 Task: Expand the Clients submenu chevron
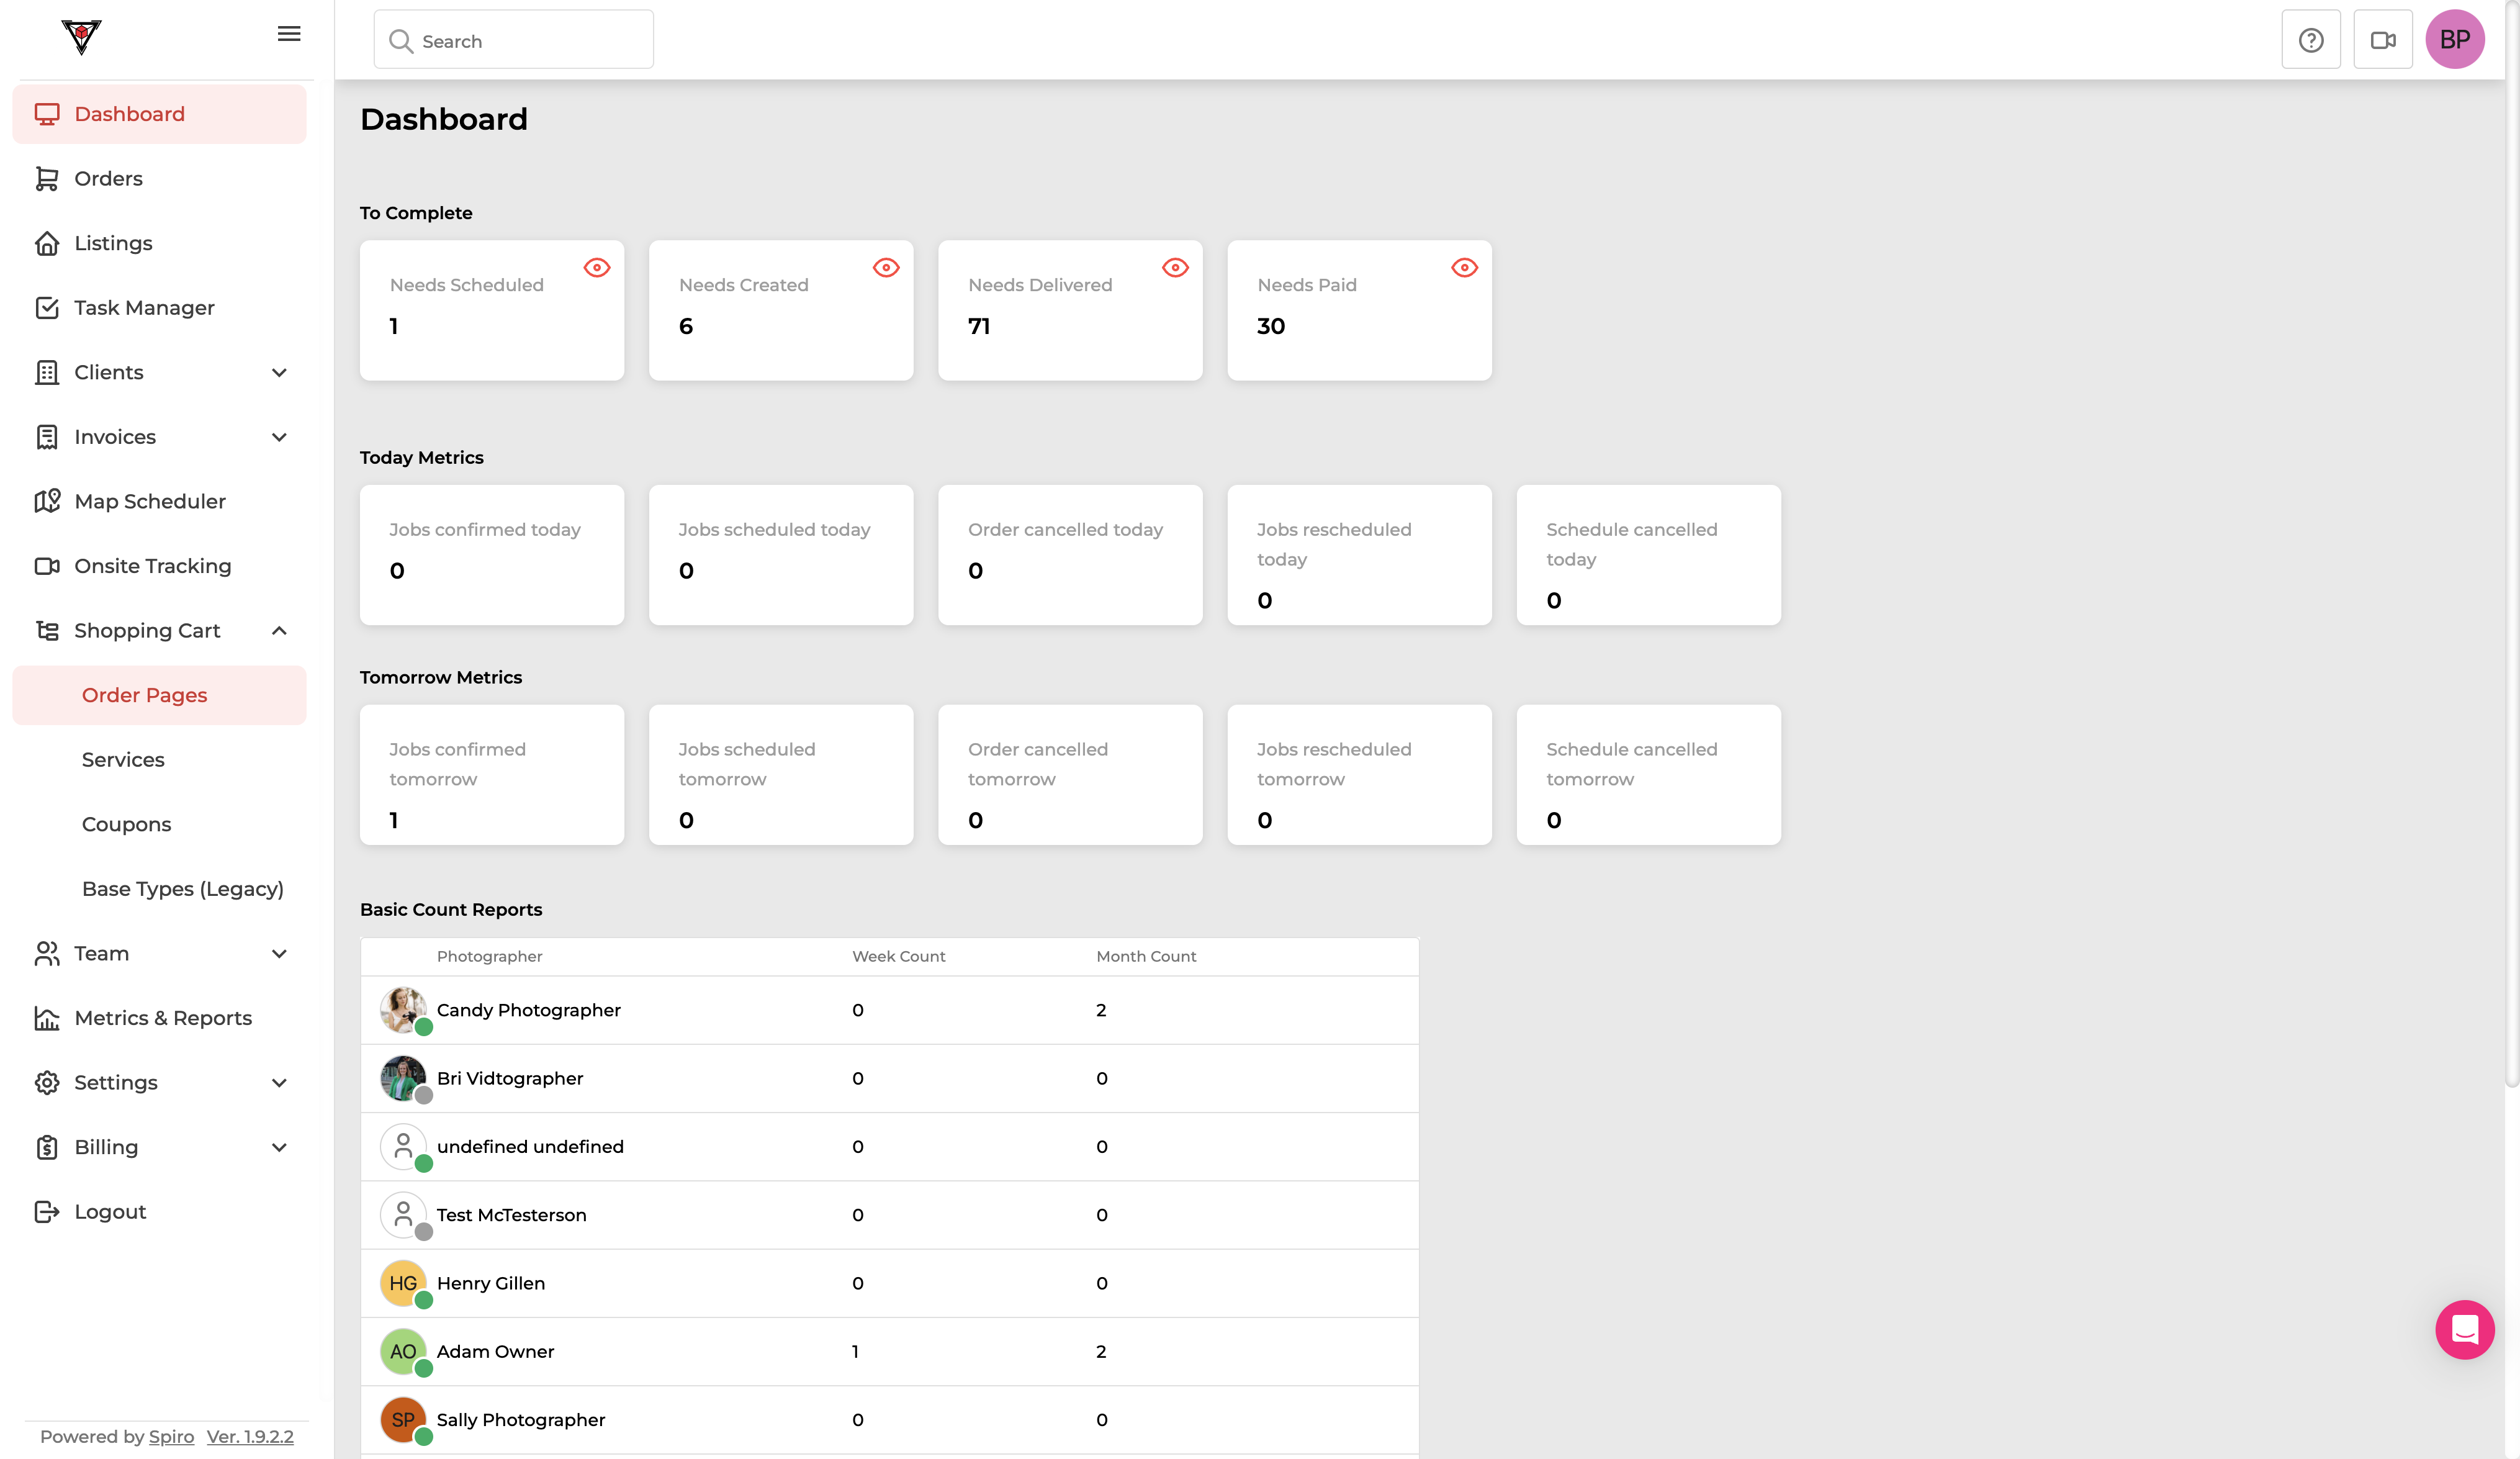pyautogui.click(x=280, y=373)
